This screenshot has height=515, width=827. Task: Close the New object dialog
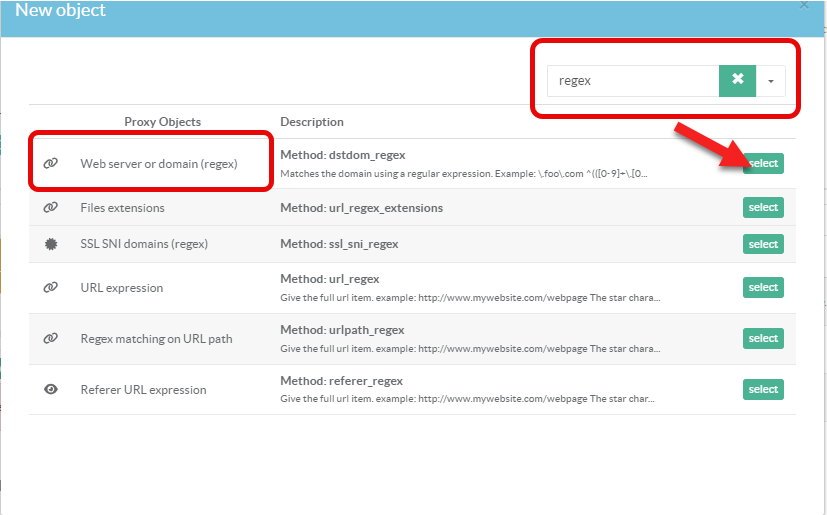point(805,5)
